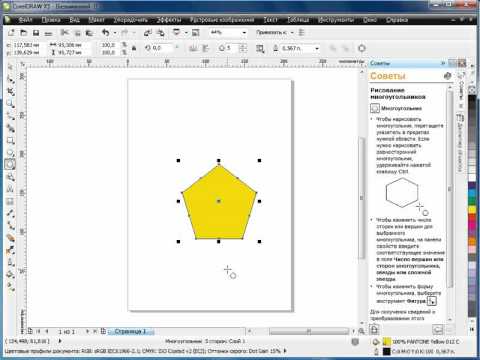Click the rotation angle field on property bar
480x360 pixels.
(162, 48)
